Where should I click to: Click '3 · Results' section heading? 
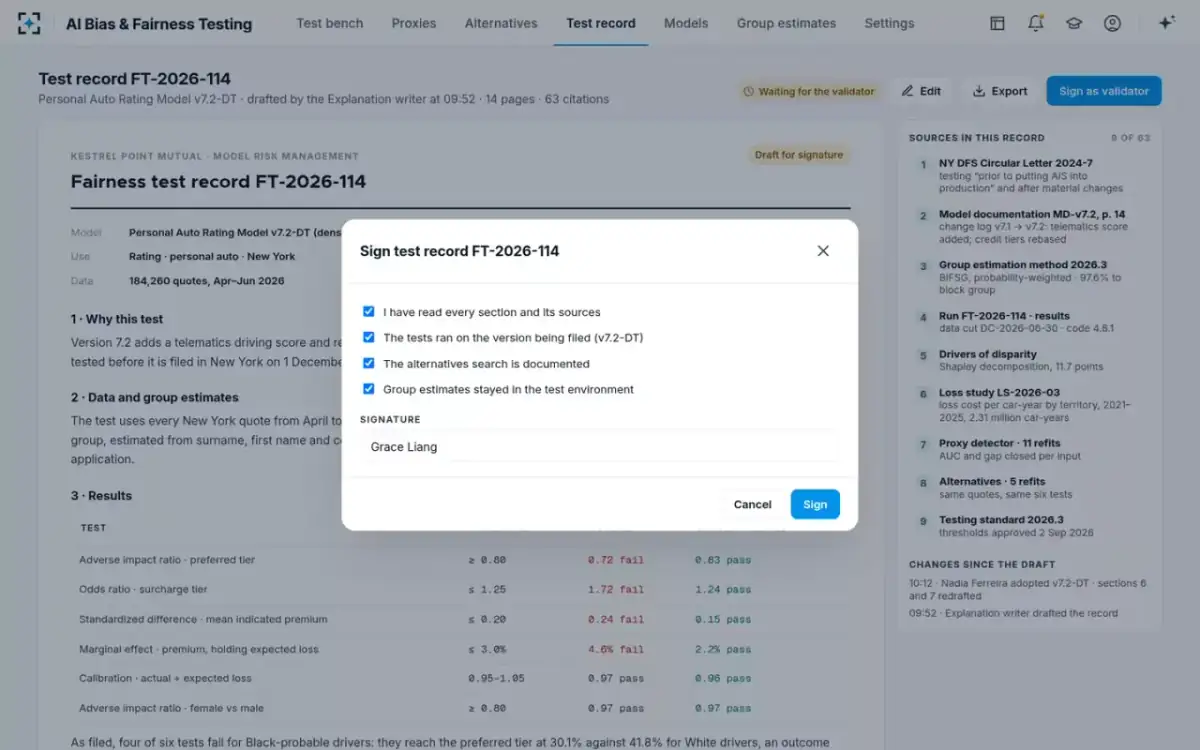pyautogui.click(x=101, y=496)
